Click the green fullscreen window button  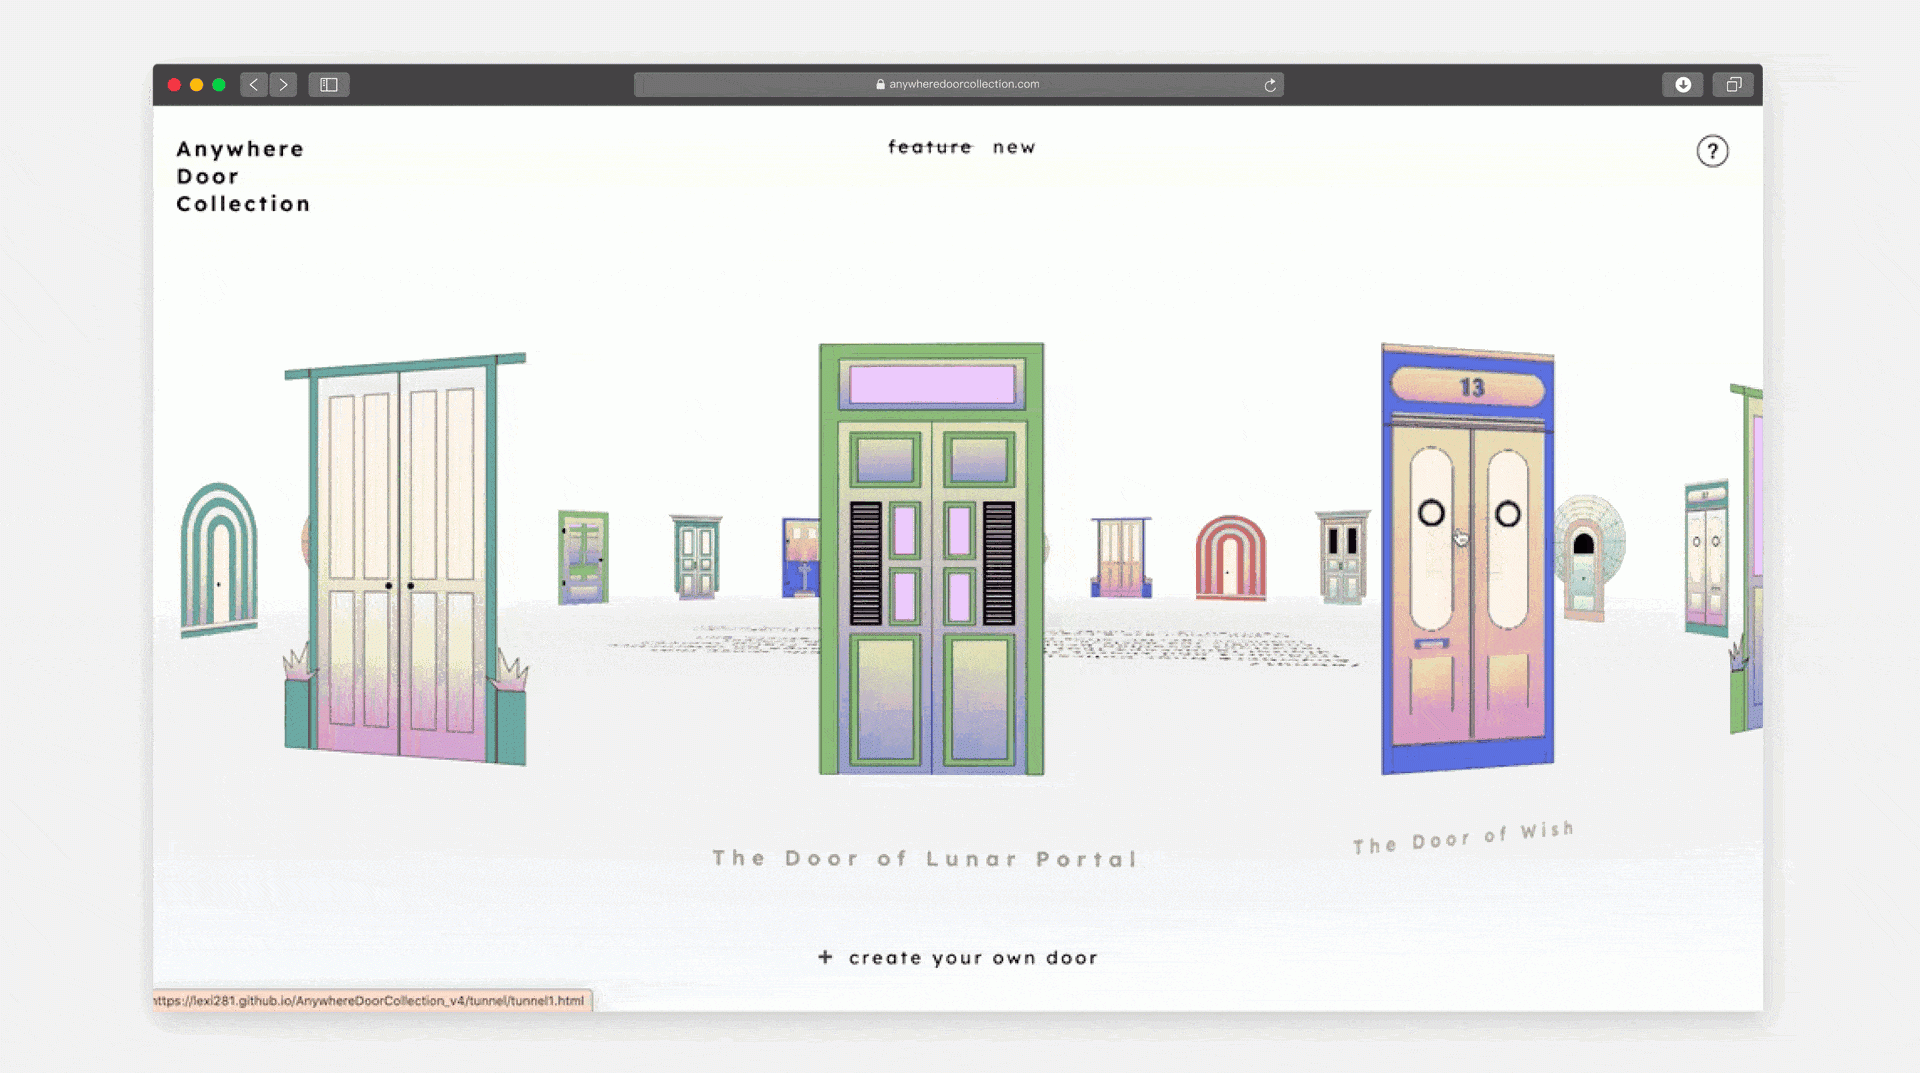[219, 85]
